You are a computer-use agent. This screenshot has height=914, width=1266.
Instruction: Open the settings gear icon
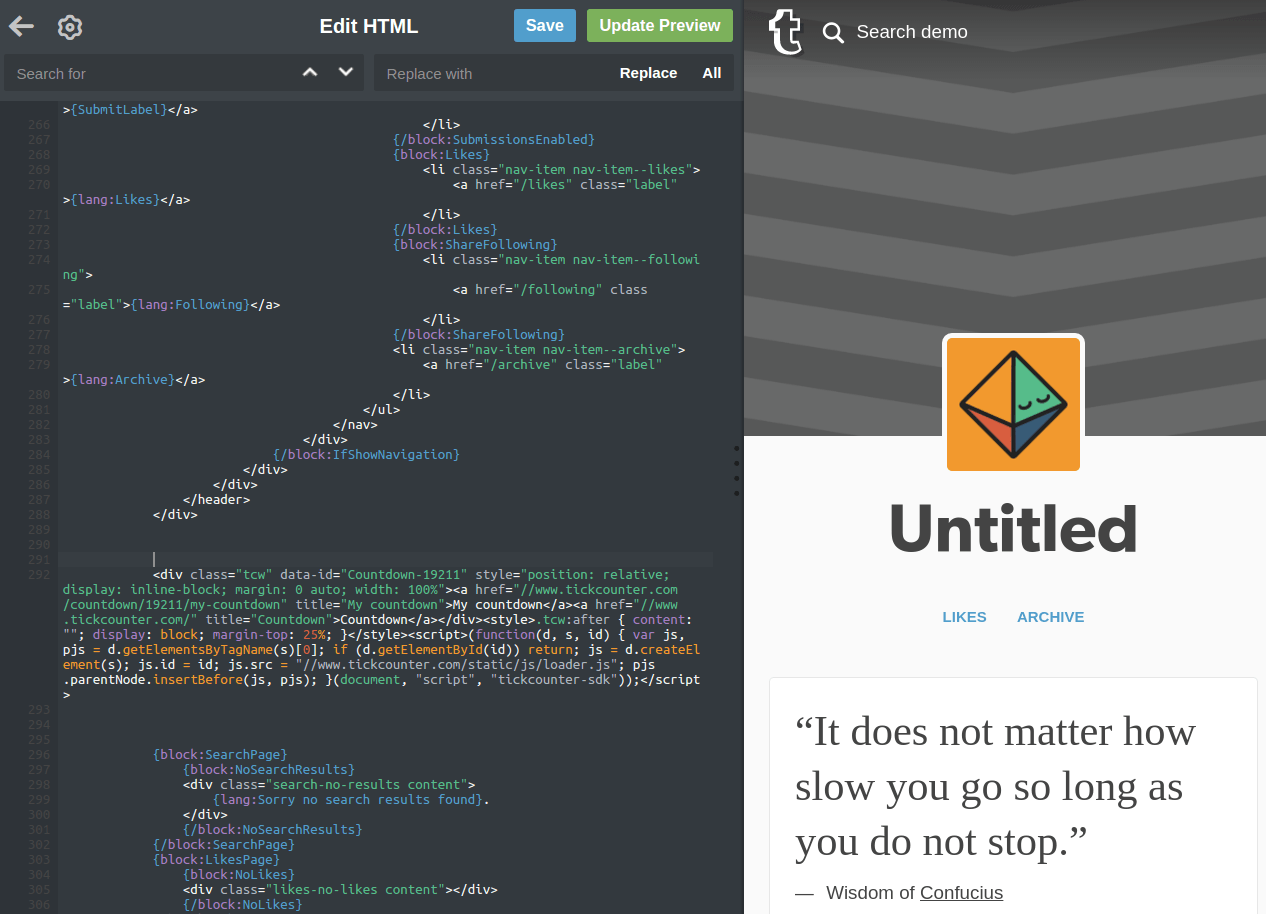pos(69,27)
